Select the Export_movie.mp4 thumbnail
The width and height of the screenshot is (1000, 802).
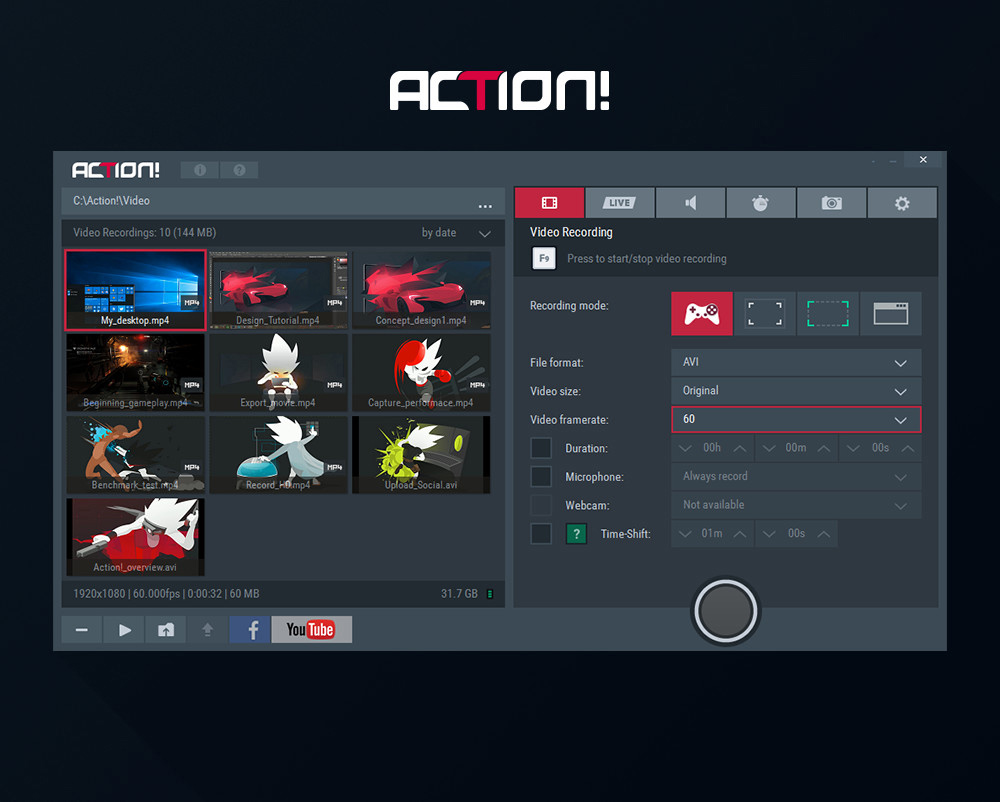[278, 372]
